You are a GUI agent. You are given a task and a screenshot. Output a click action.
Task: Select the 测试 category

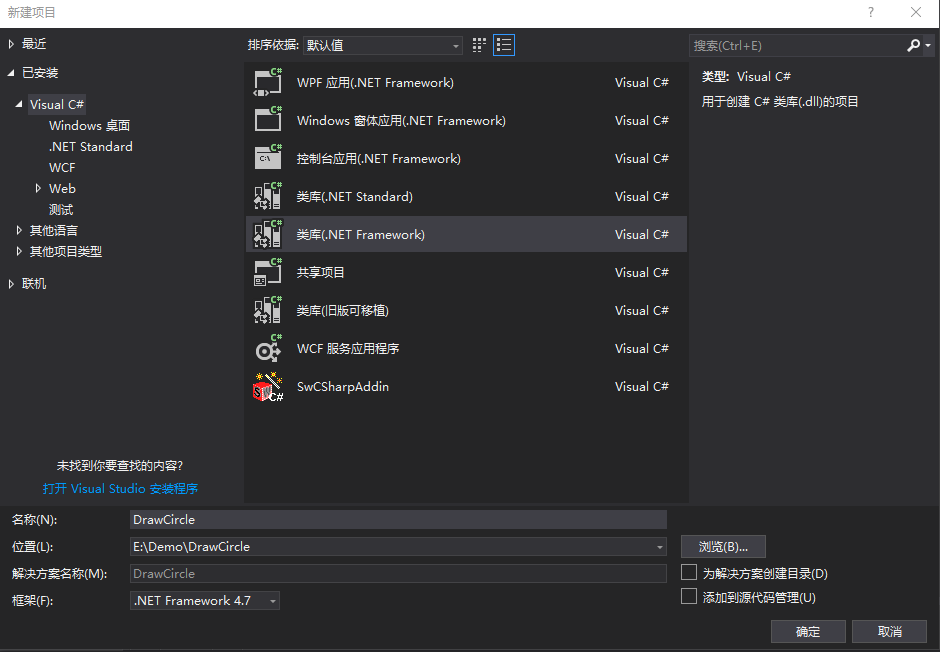coord(61,210)
